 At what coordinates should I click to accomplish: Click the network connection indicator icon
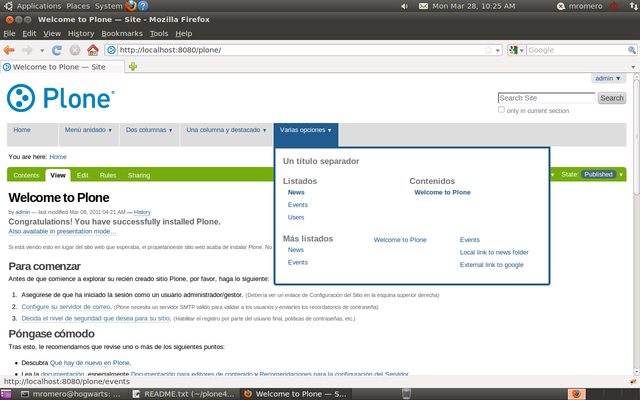(x=633, y=6)
